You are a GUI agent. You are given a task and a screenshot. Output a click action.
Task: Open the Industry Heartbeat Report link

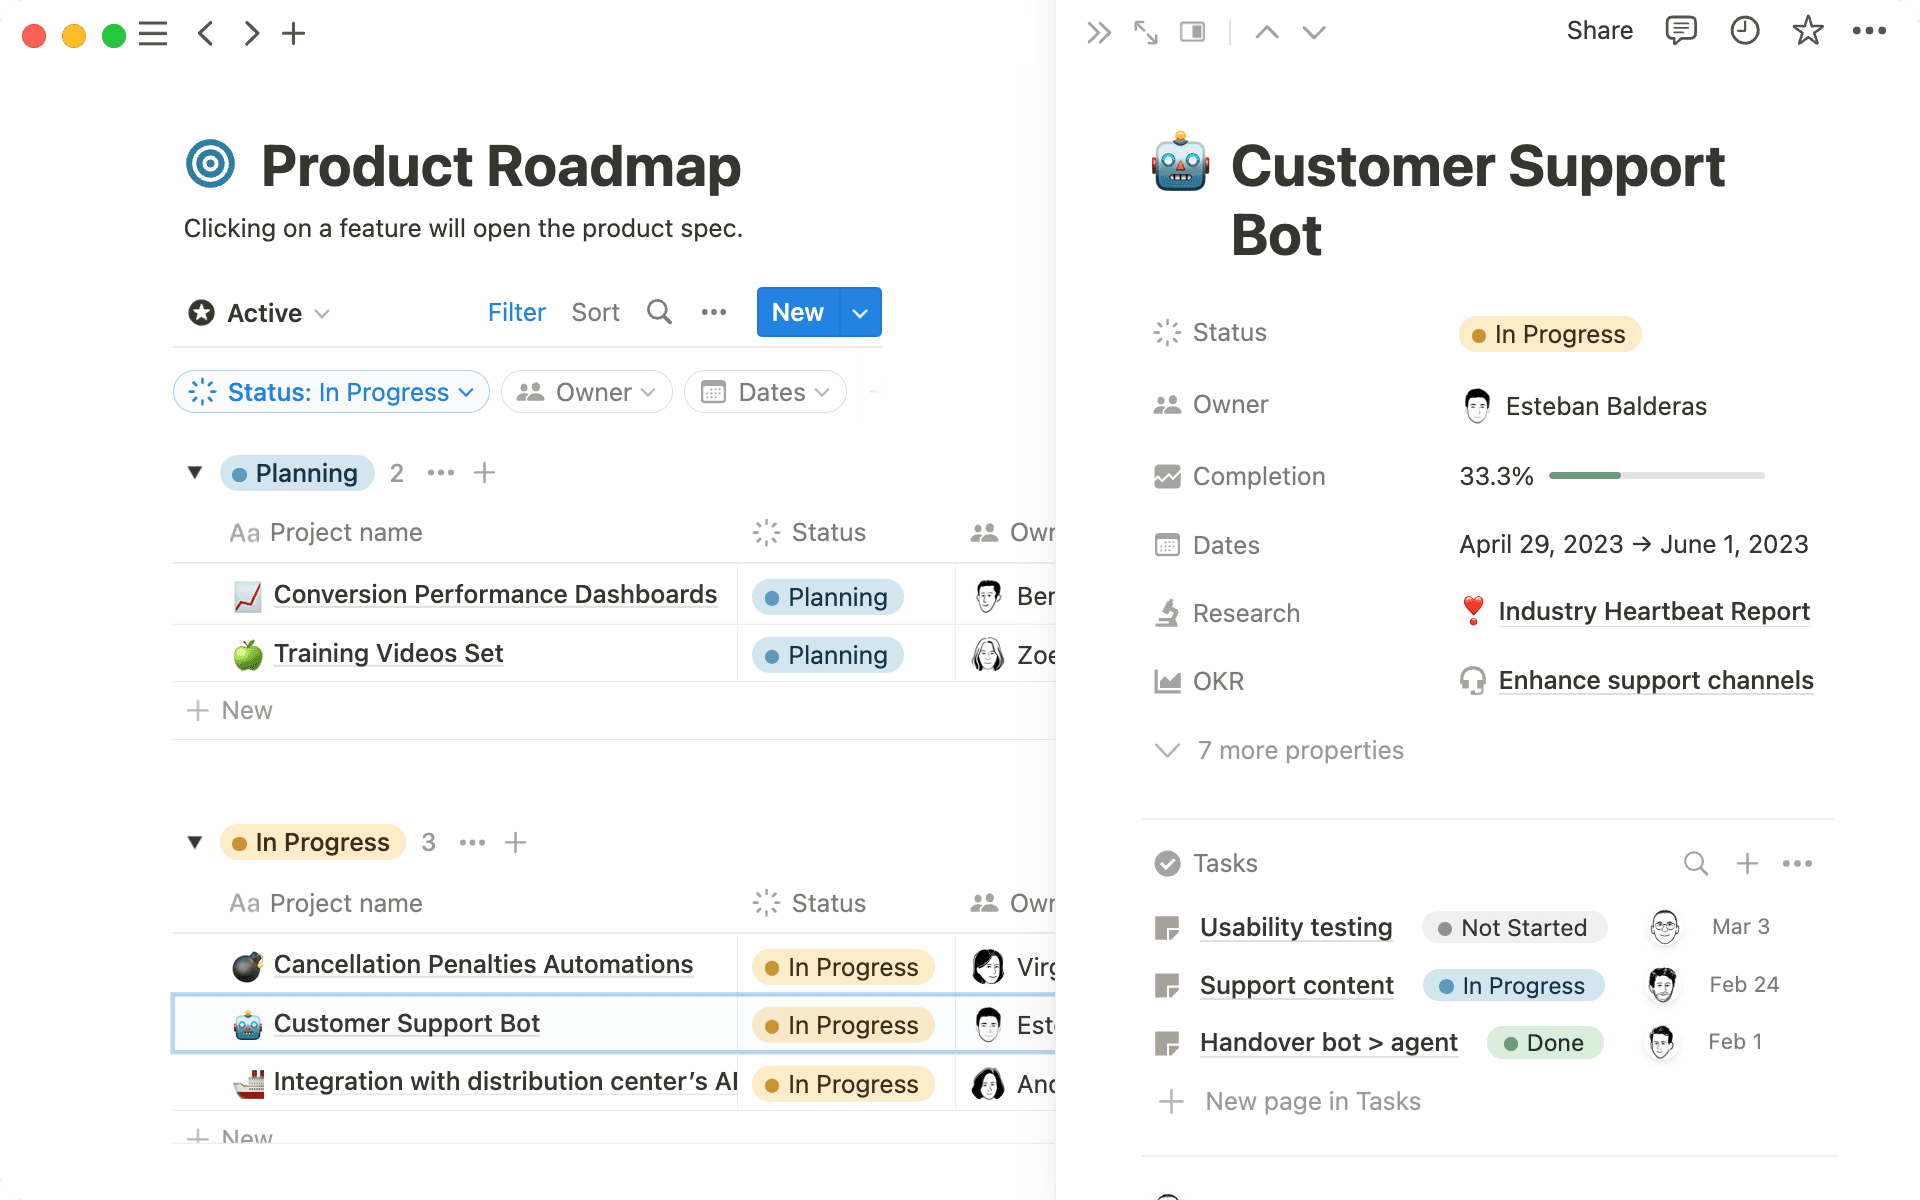[1654, 611]
